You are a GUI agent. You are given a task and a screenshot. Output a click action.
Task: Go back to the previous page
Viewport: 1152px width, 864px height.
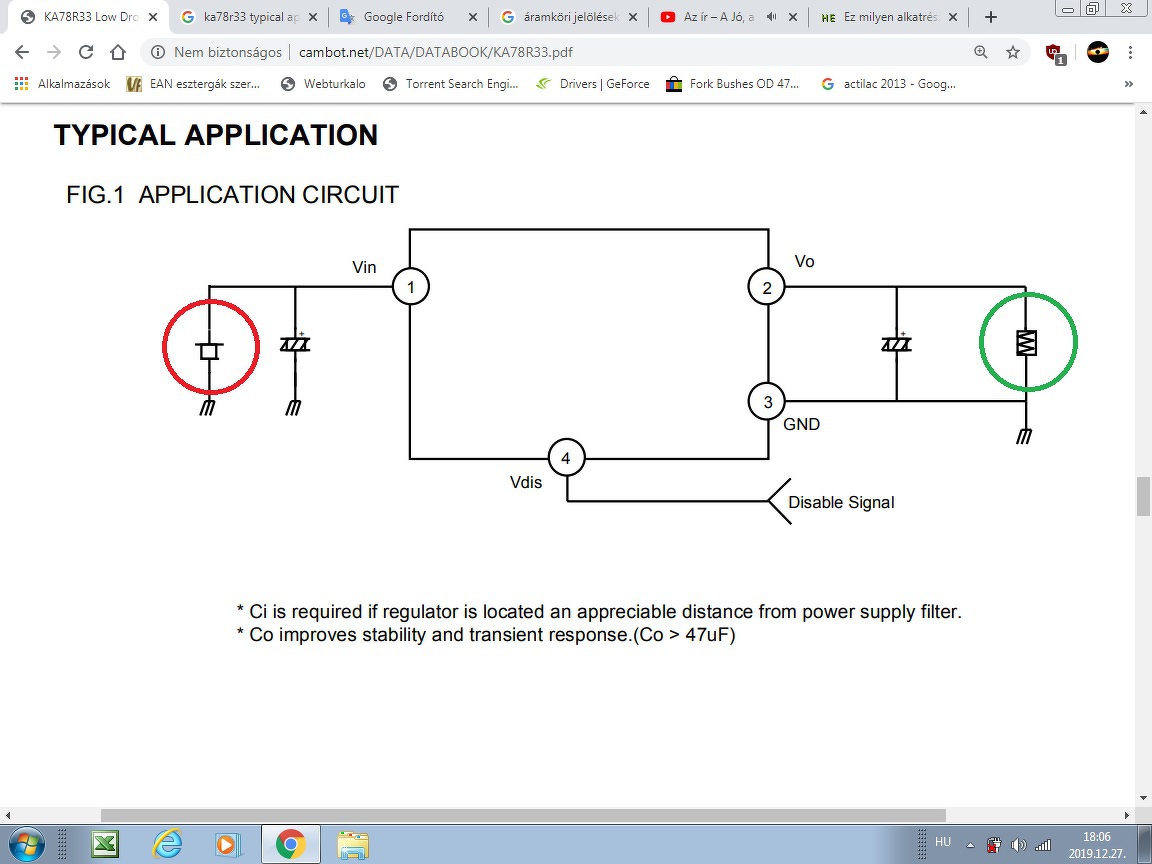pos(22,52)
